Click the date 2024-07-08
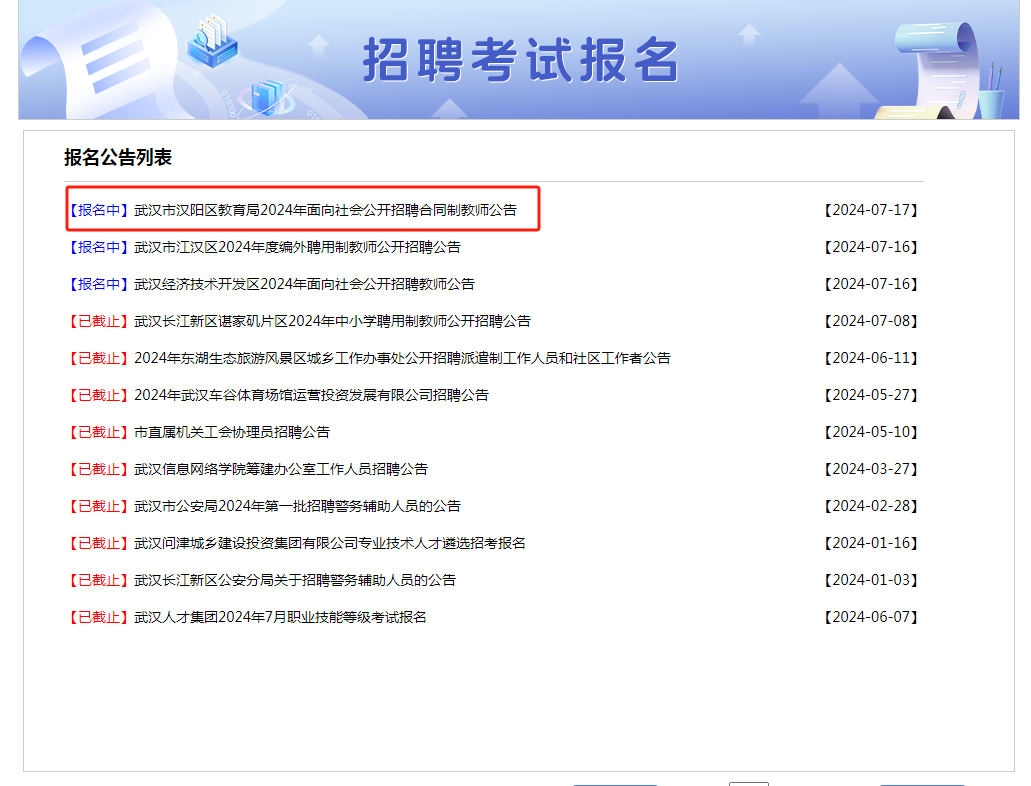Image resolution: width=1031 pixels, height=786 pixels. click(871, 321)
